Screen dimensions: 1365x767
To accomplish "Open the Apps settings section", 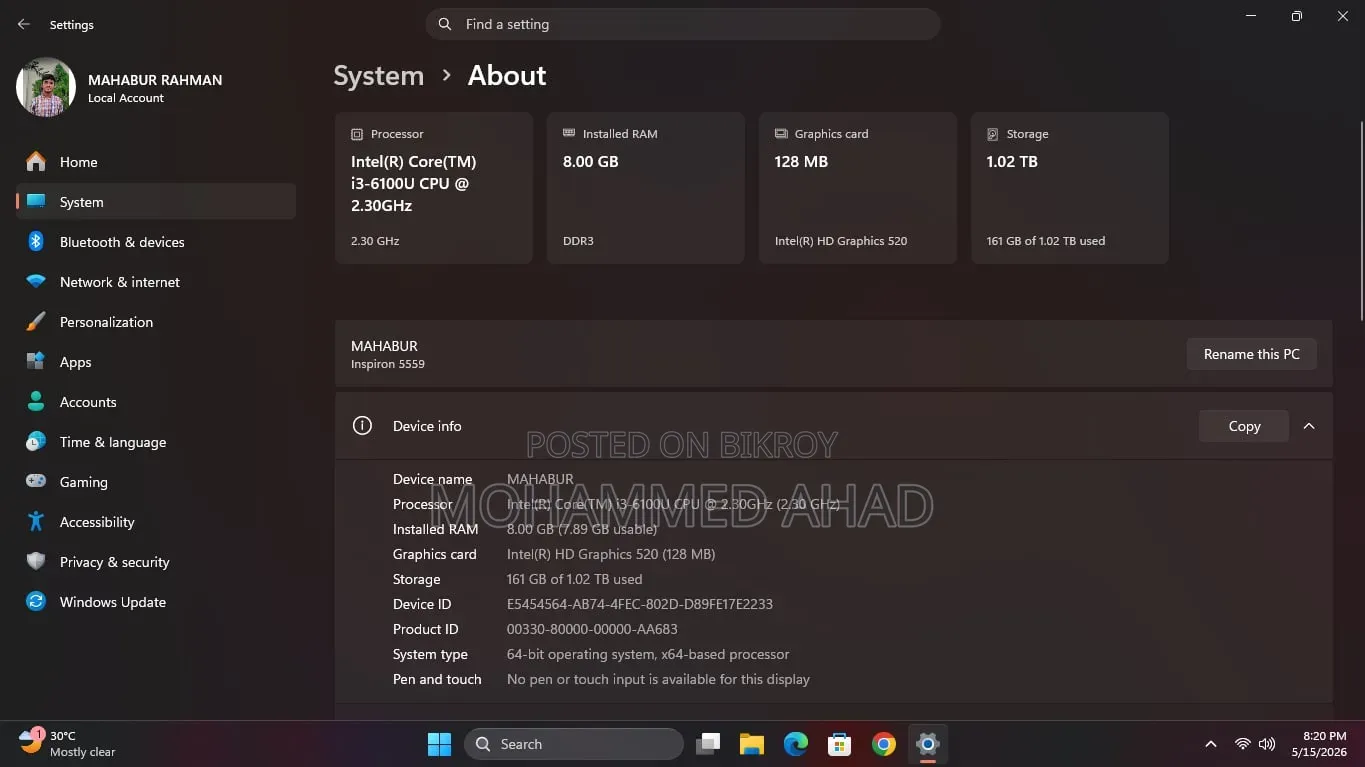I will [156, 362].
